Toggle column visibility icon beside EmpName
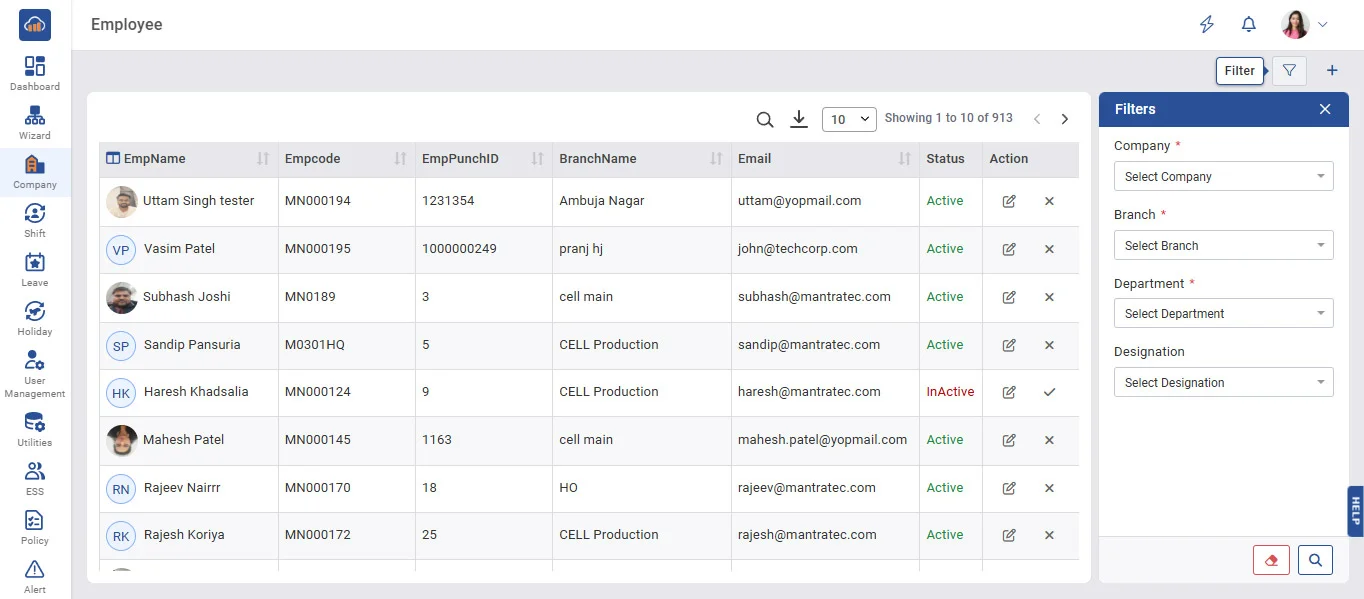Viewport: 1364px width, 599px height. coord(113,159)
